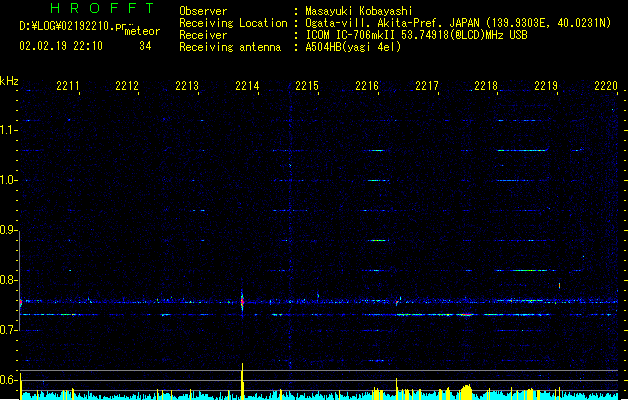
Task: Click the 2215 time axis marker
Action: click(x=307, y=86)
